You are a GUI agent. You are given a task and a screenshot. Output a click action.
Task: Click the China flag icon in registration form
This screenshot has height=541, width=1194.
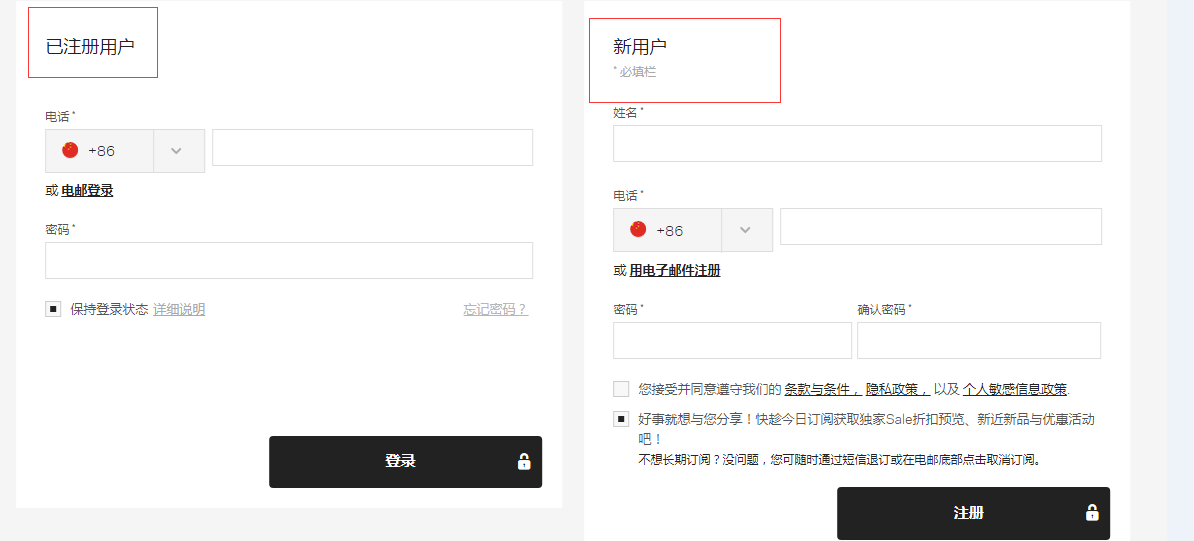point(638,230)
